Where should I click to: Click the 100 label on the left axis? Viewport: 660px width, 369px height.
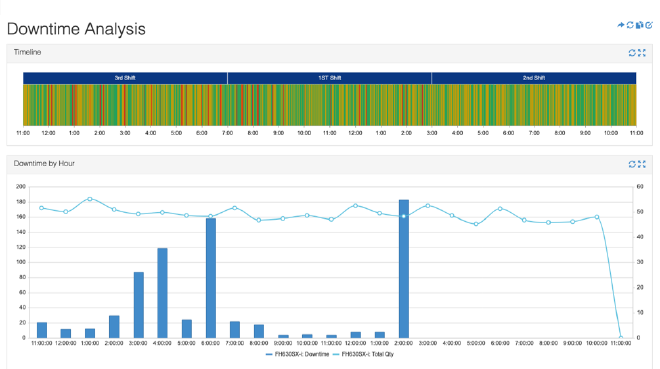pyautogui.click(x=21, y=262)
